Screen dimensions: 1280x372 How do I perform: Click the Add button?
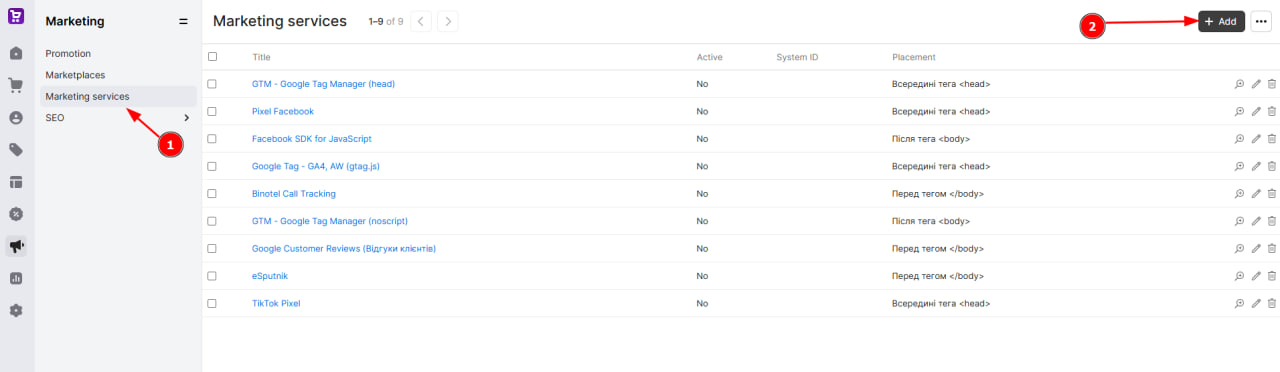coord(1221,21)
